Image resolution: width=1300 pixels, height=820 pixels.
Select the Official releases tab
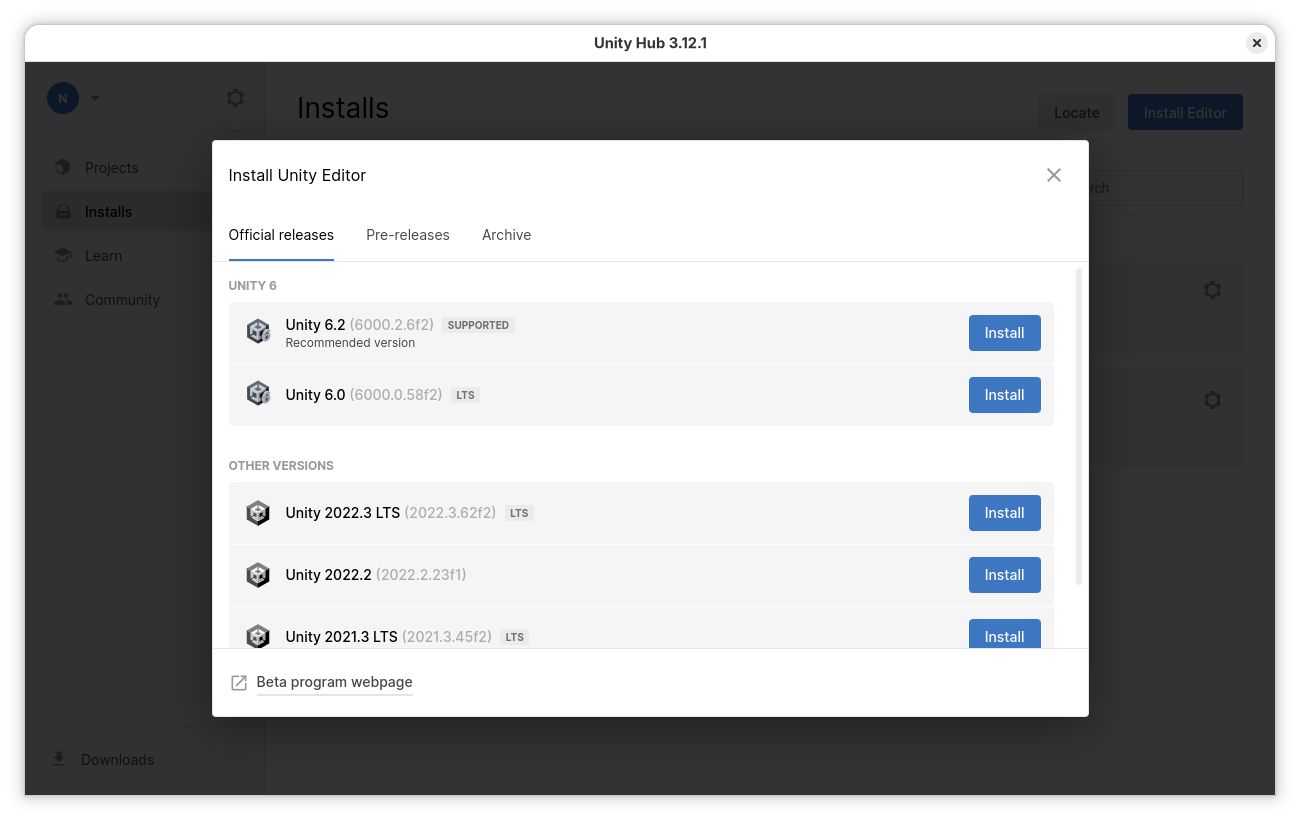click(281, 235)
